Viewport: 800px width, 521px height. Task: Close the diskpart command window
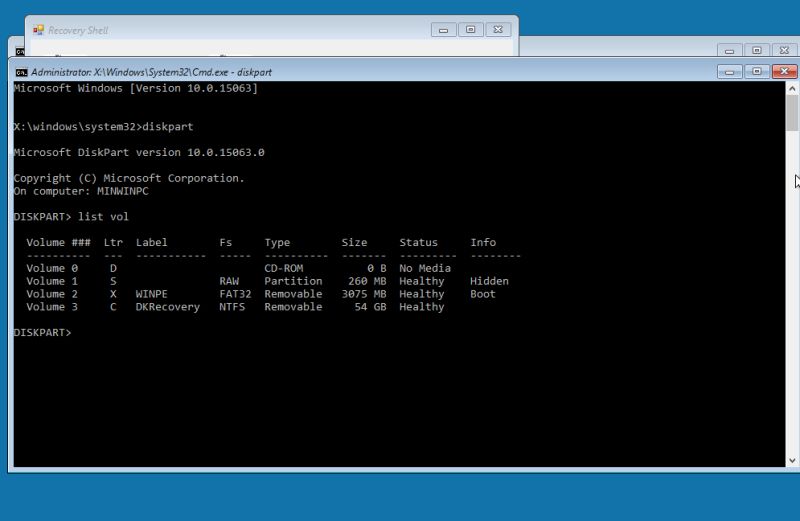click(784, 72)
